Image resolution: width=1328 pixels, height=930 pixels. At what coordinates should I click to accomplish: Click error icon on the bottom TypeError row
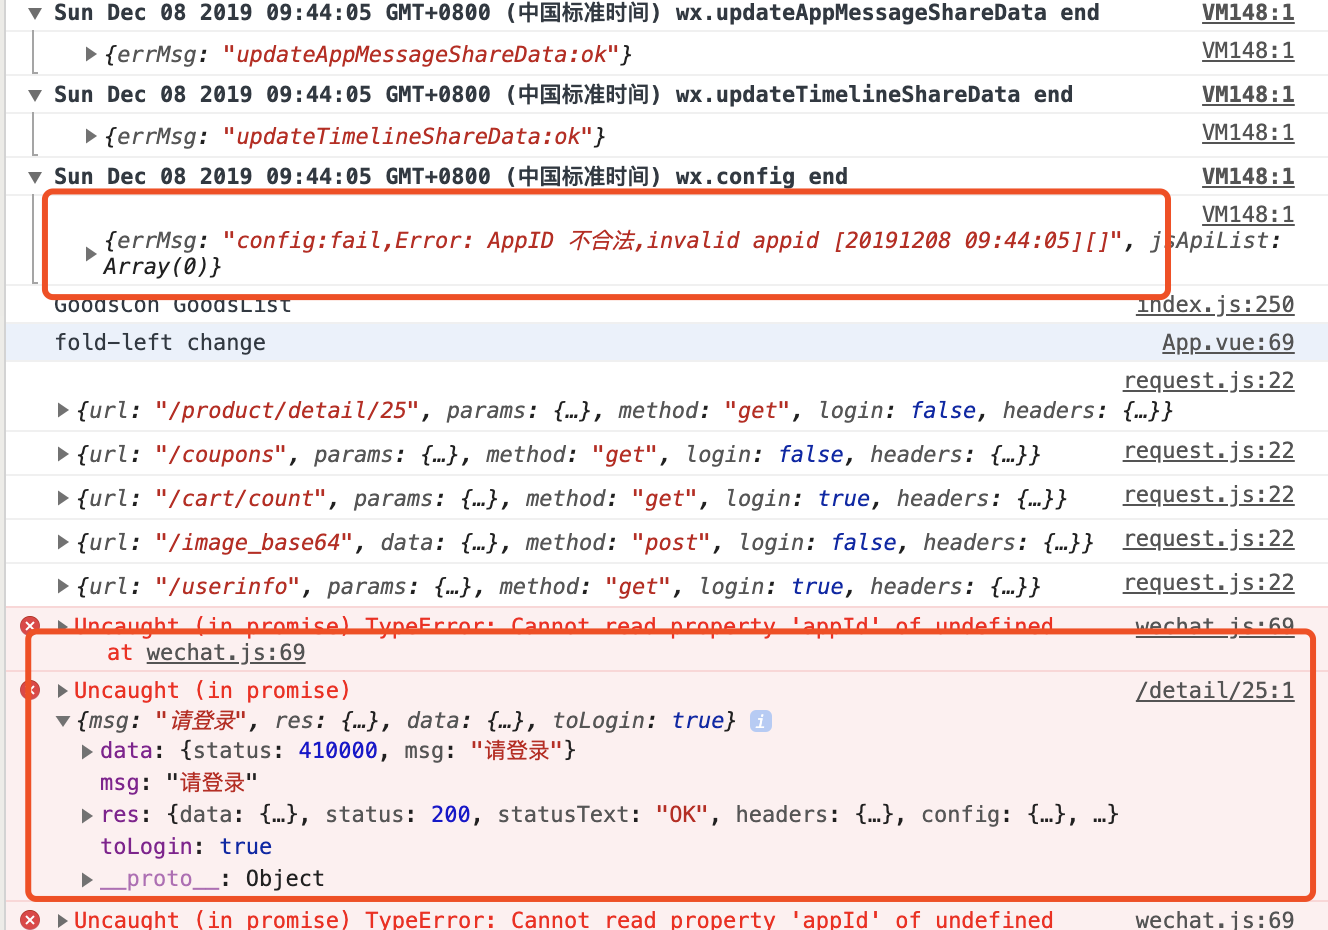(31, 919)
